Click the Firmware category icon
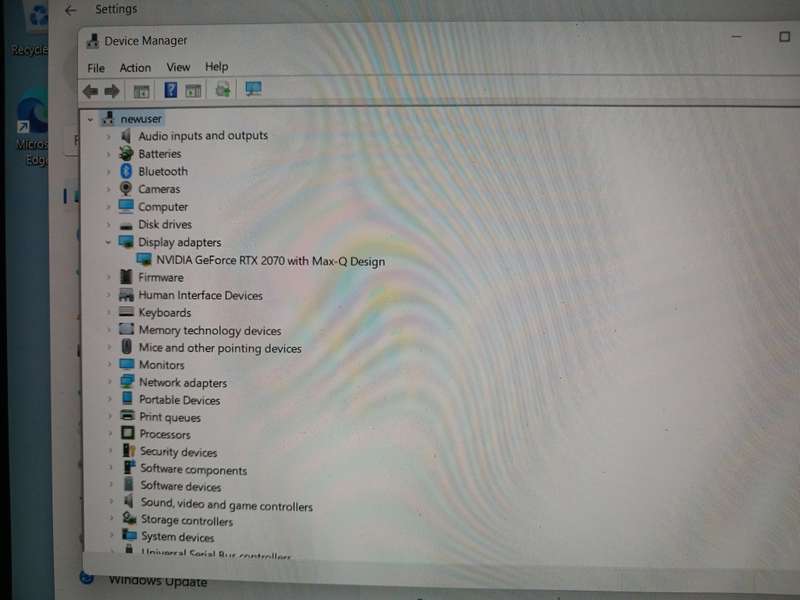The height and width of the screenshot is (600, 800). point(126,277)
